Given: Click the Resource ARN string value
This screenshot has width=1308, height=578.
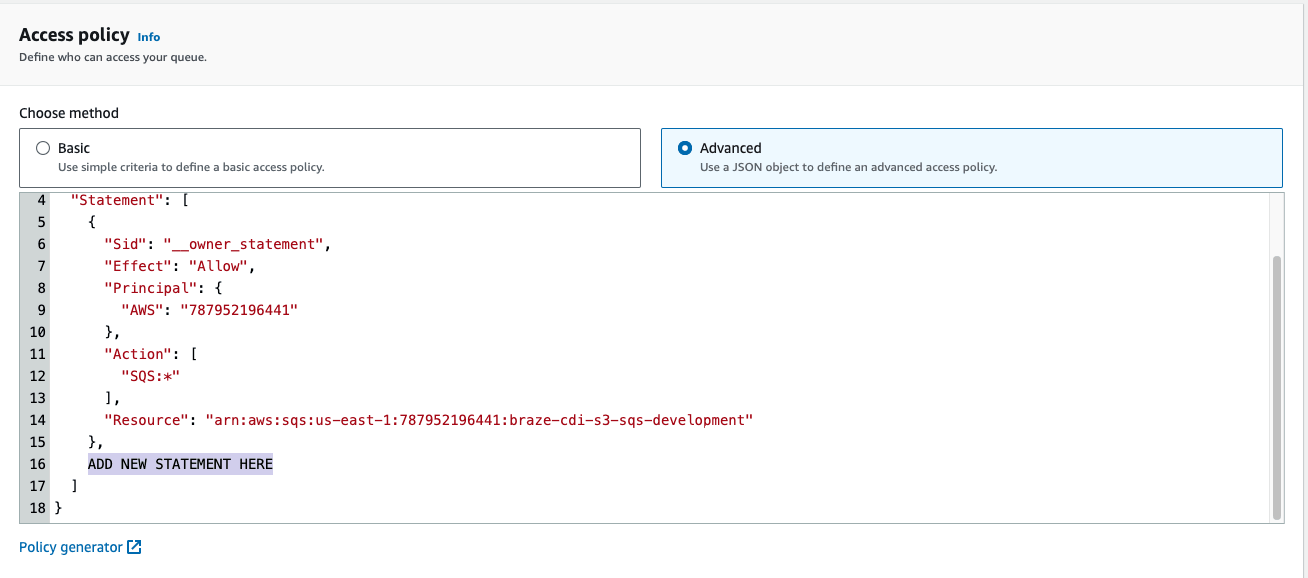Looking at the screenshot, I should tap(478, 420).
